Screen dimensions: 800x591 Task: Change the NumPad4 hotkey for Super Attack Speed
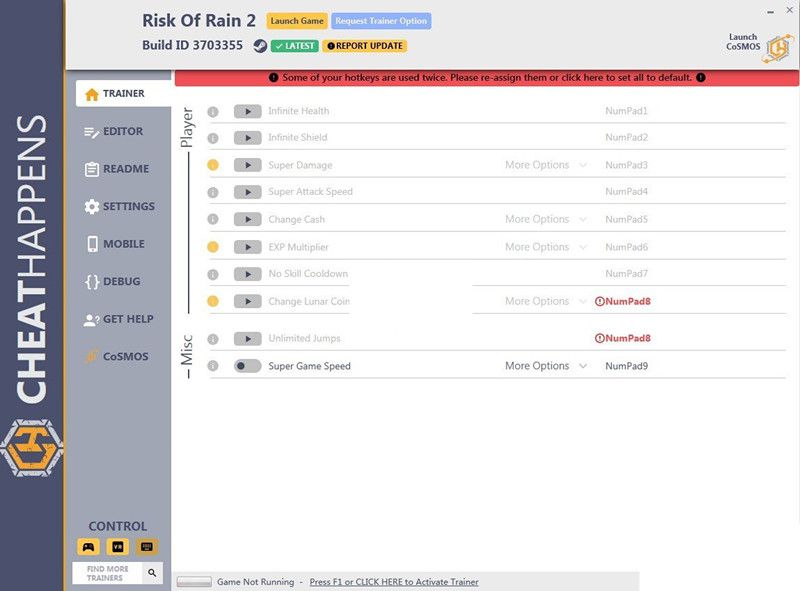click(627, 192)
